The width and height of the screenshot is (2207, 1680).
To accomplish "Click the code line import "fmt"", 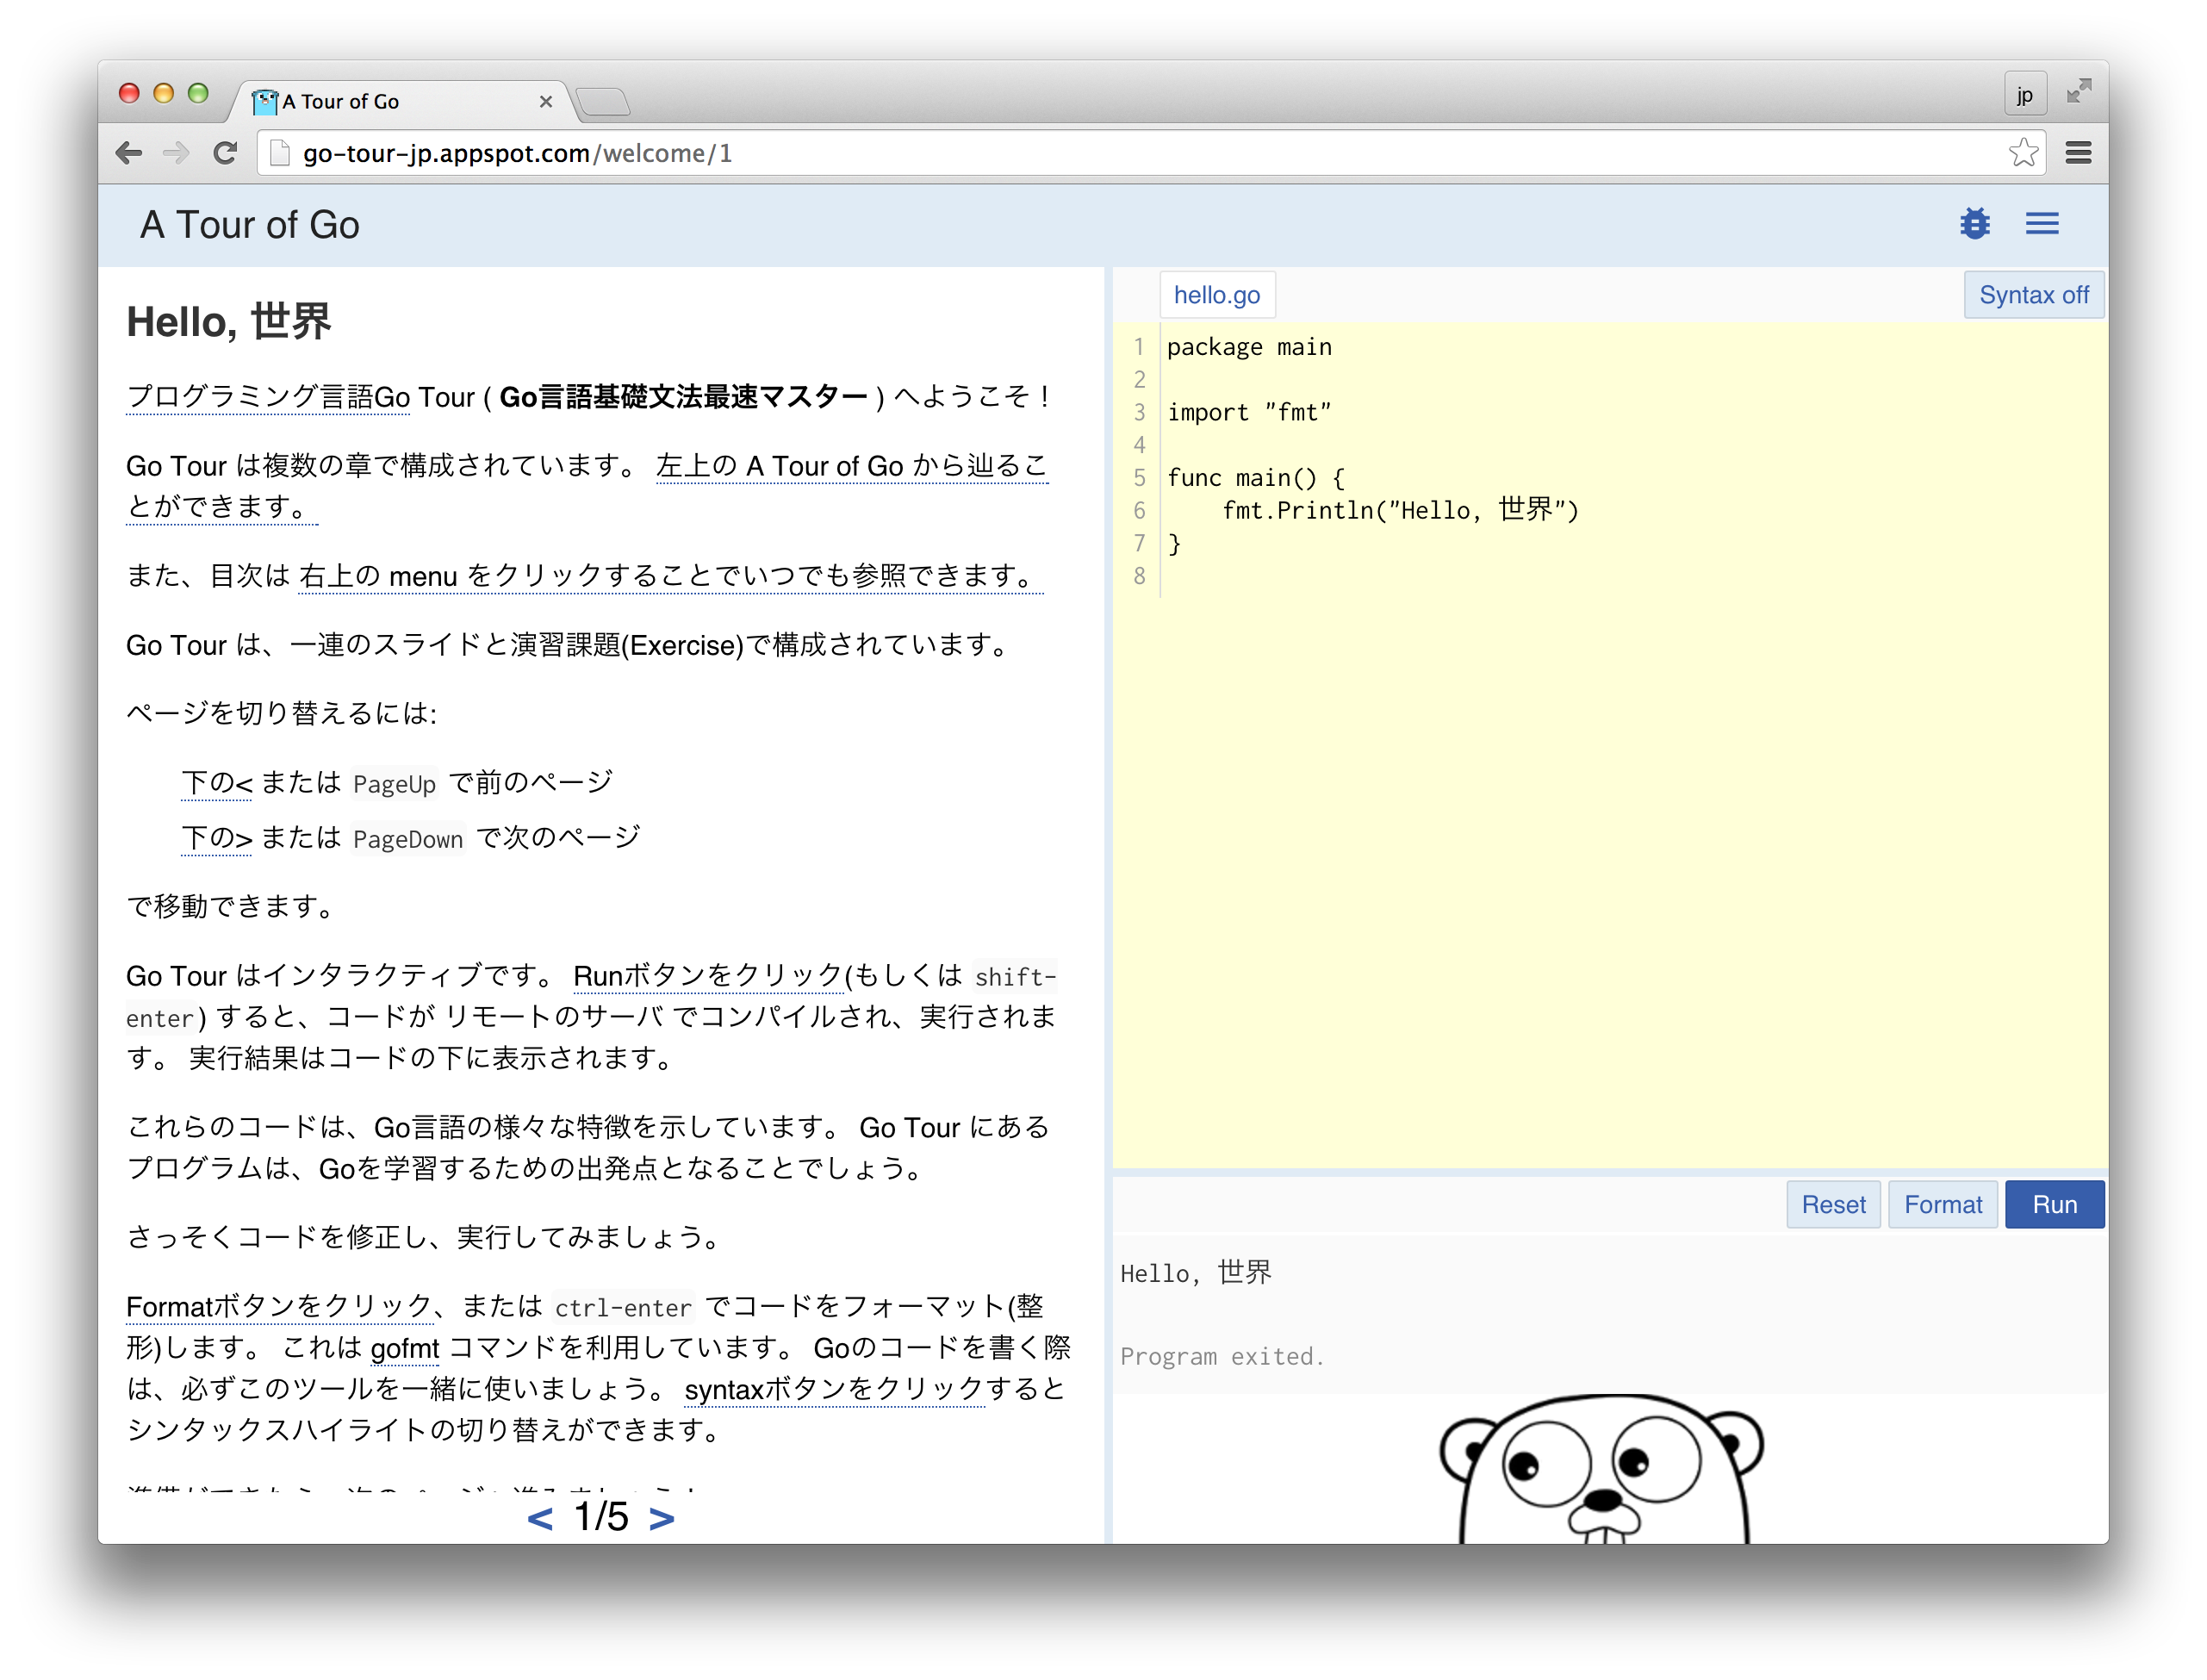I will (x=1248, y=412).
